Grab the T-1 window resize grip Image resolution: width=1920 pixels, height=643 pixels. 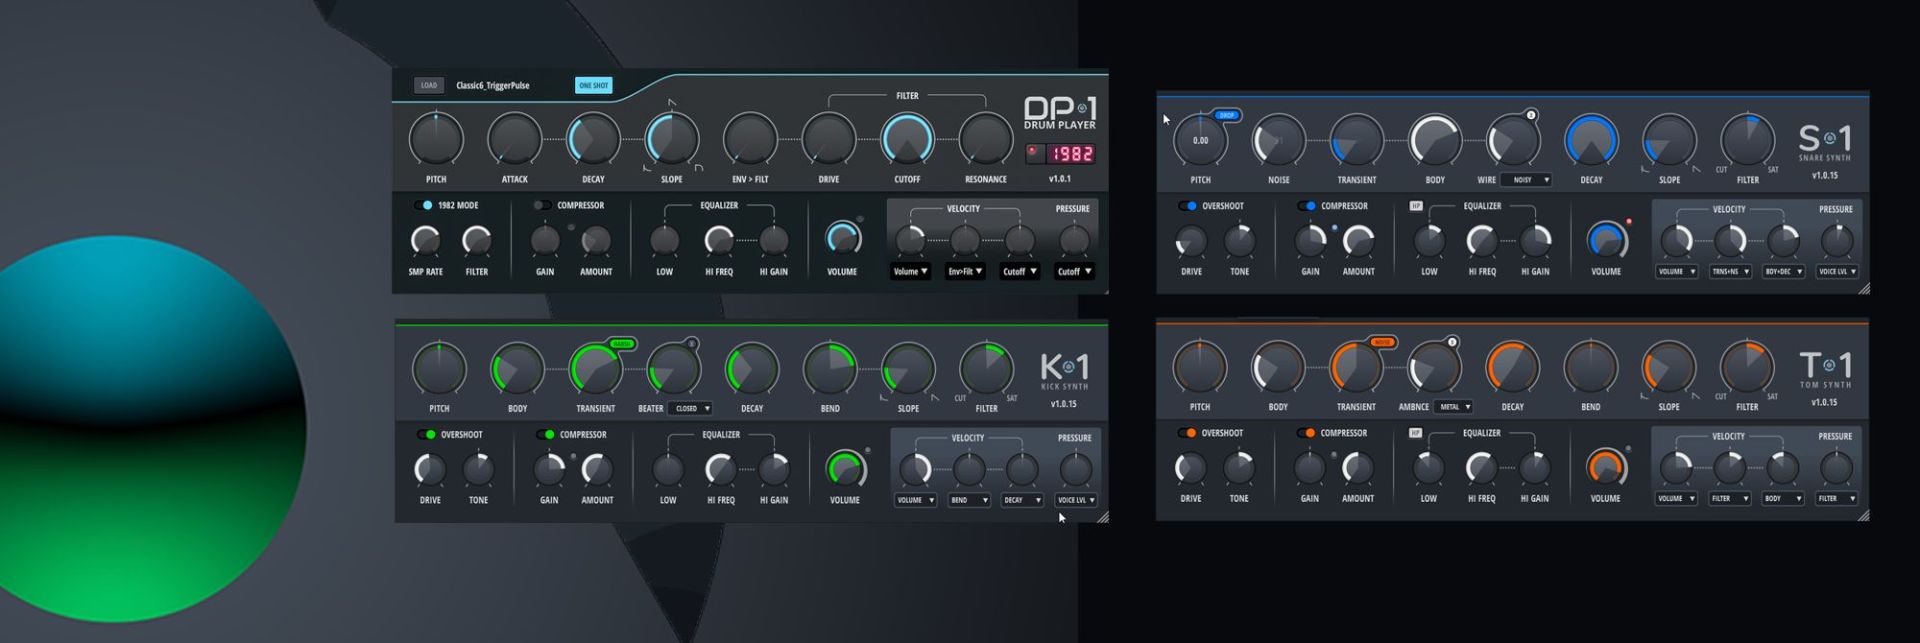pos(1863,515)
